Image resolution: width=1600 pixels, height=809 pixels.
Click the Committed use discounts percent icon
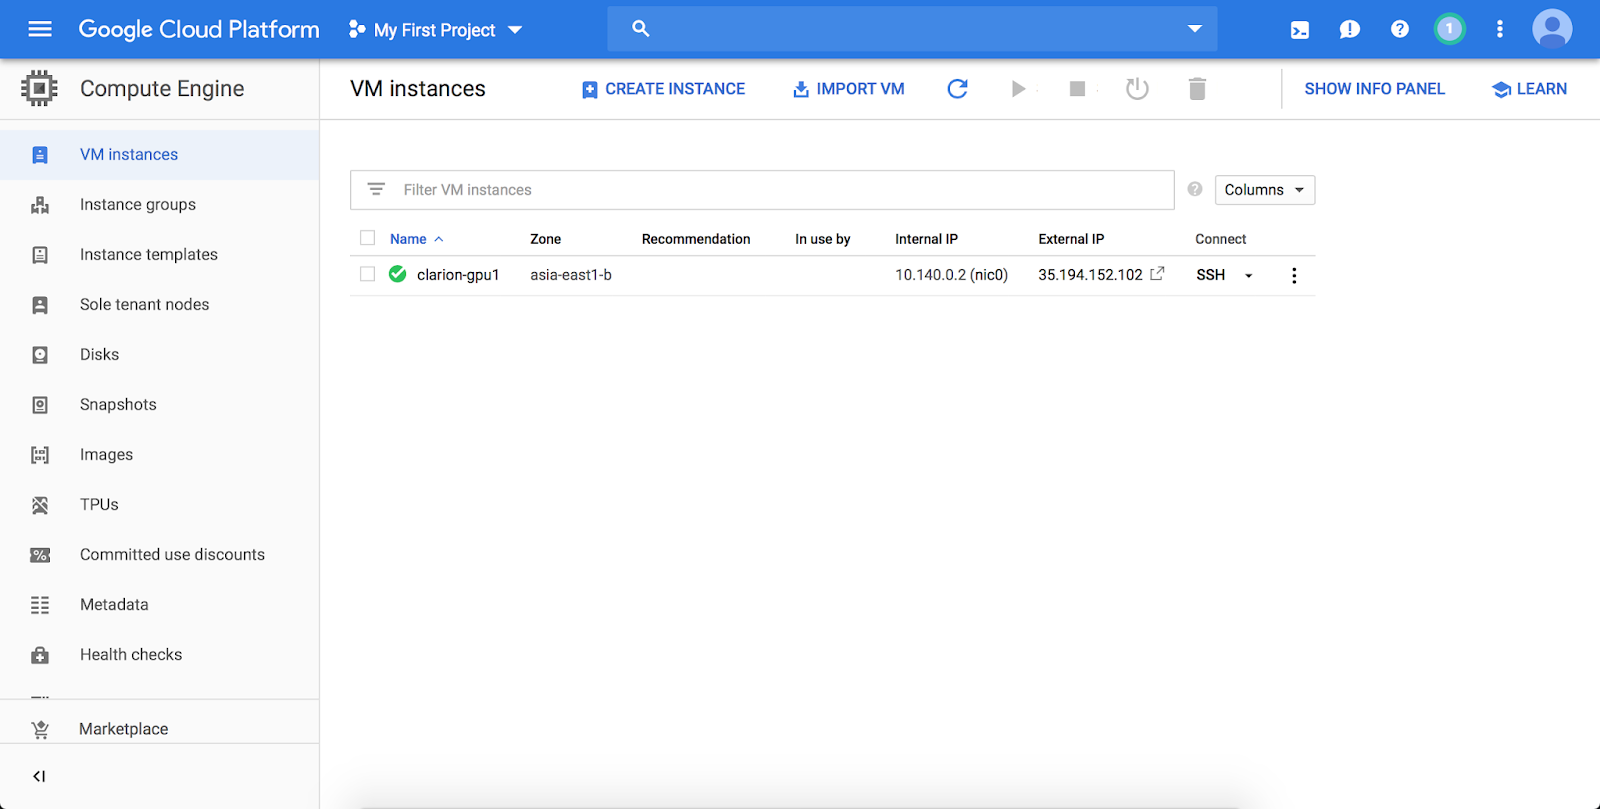[x=40, y=555]
